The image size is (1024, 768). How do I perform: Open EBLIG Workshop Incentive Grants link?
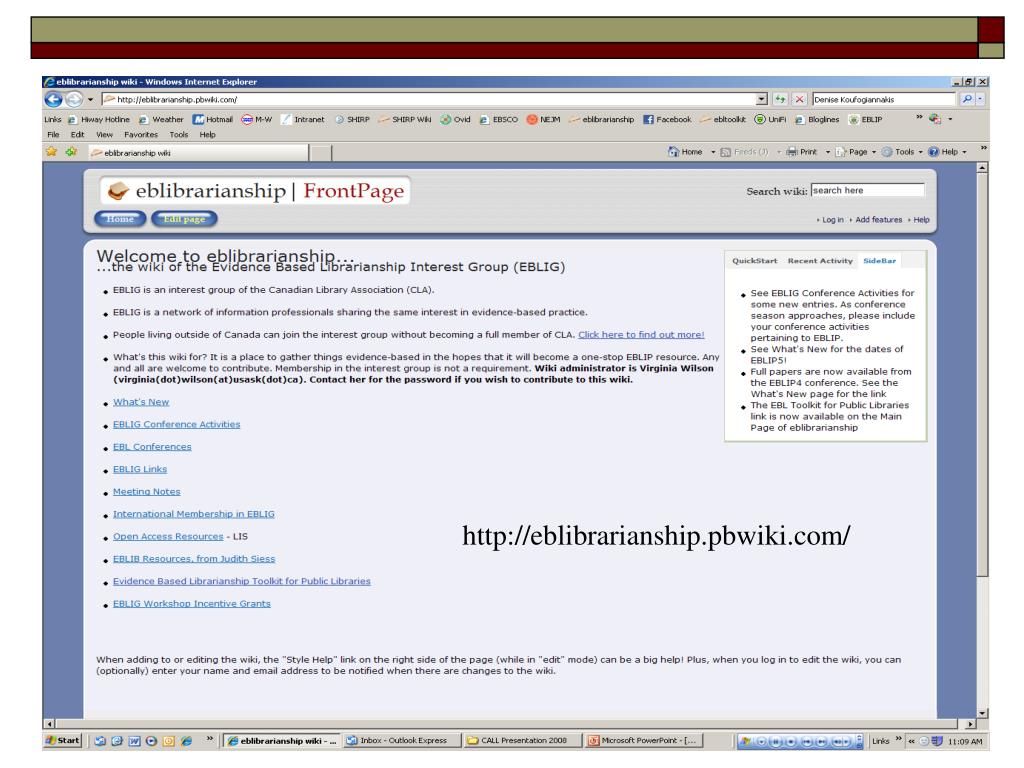click(191, 604)
